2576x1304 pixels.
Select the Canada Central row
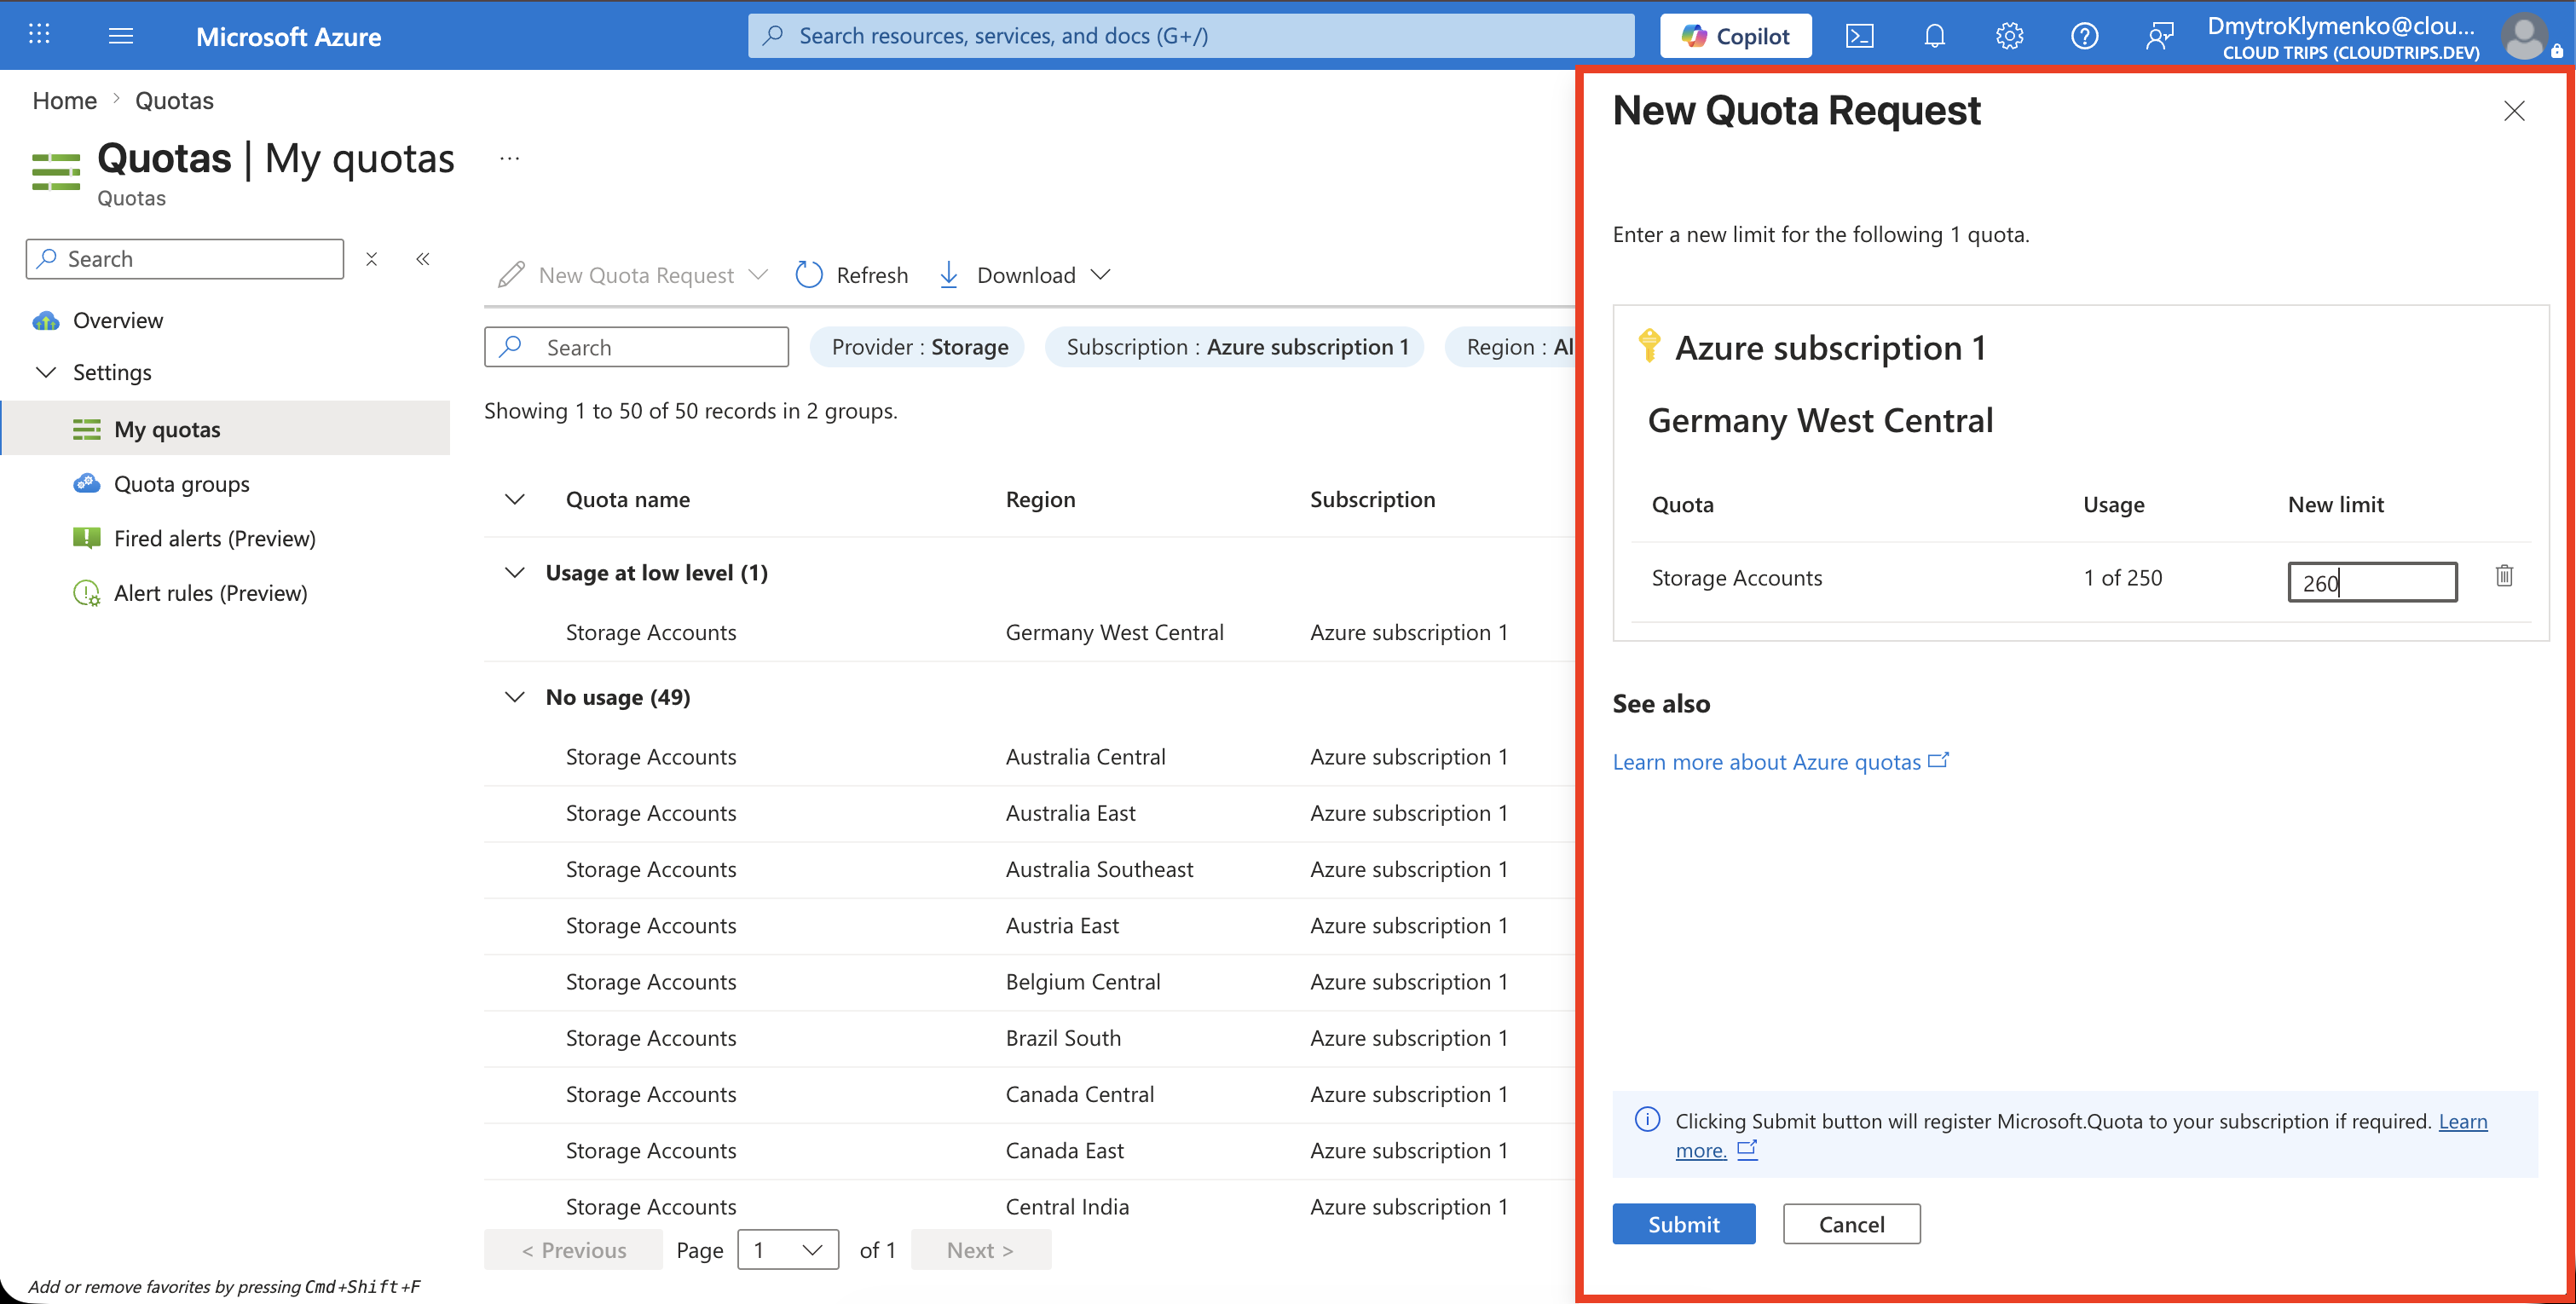pyautogui.click(x=1030, y=1094)
